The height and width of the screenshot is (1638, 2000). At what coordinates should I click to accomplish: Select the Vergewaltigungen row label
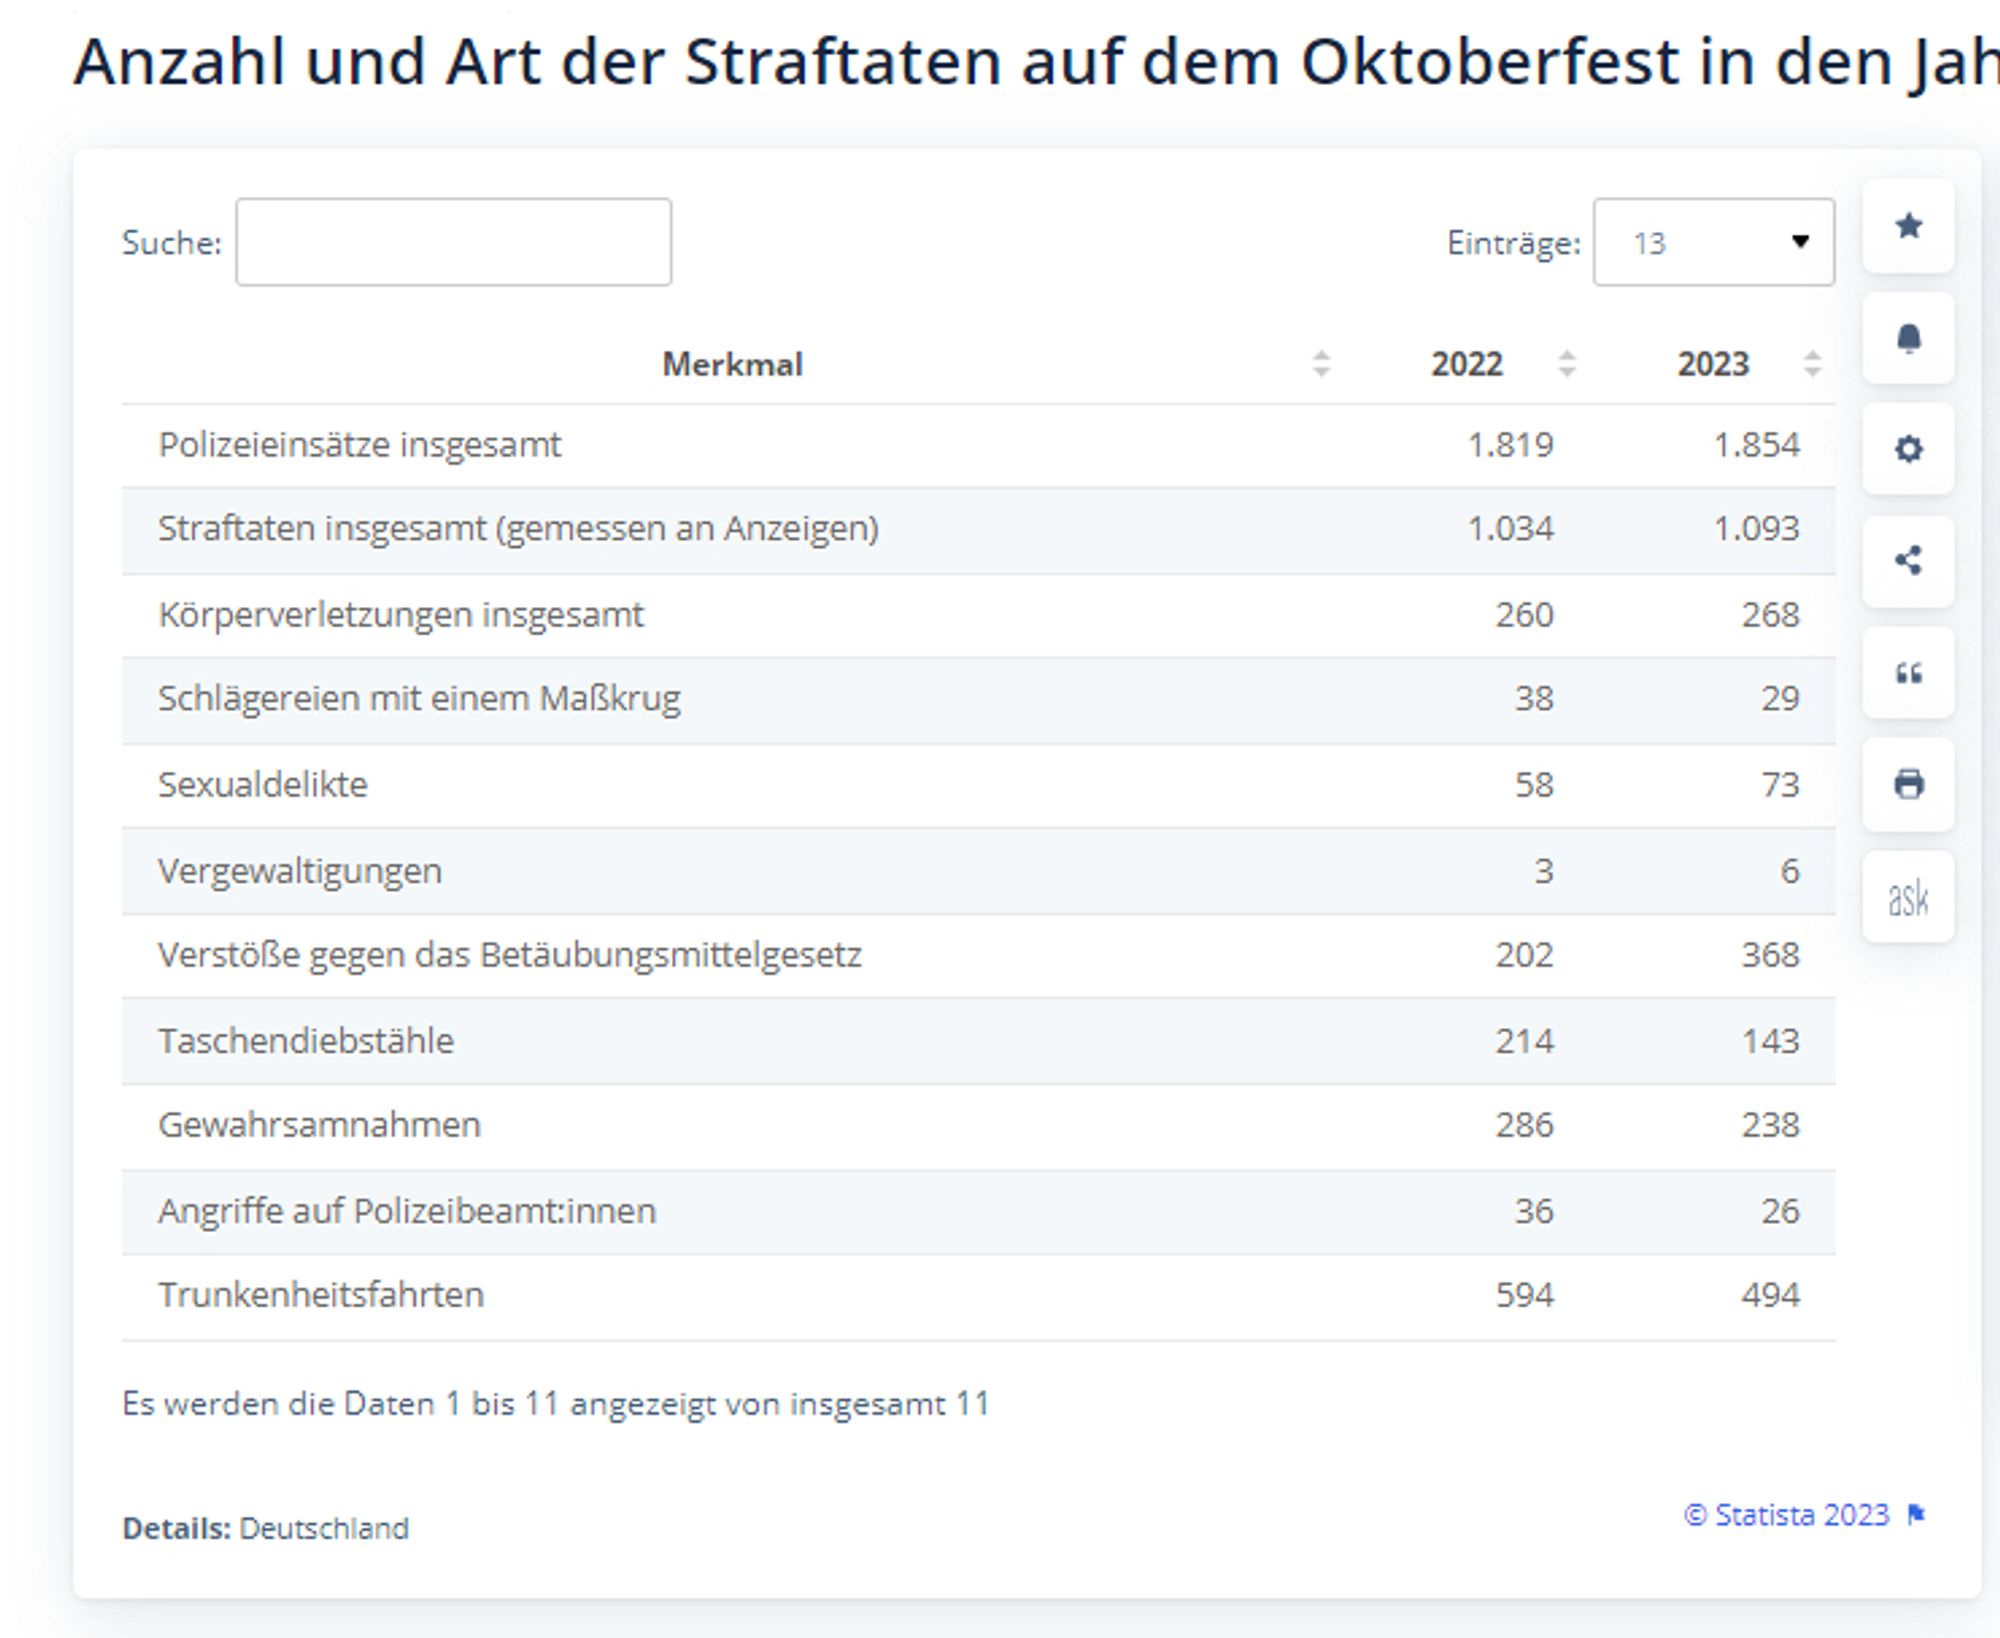(x=300, y=871)
